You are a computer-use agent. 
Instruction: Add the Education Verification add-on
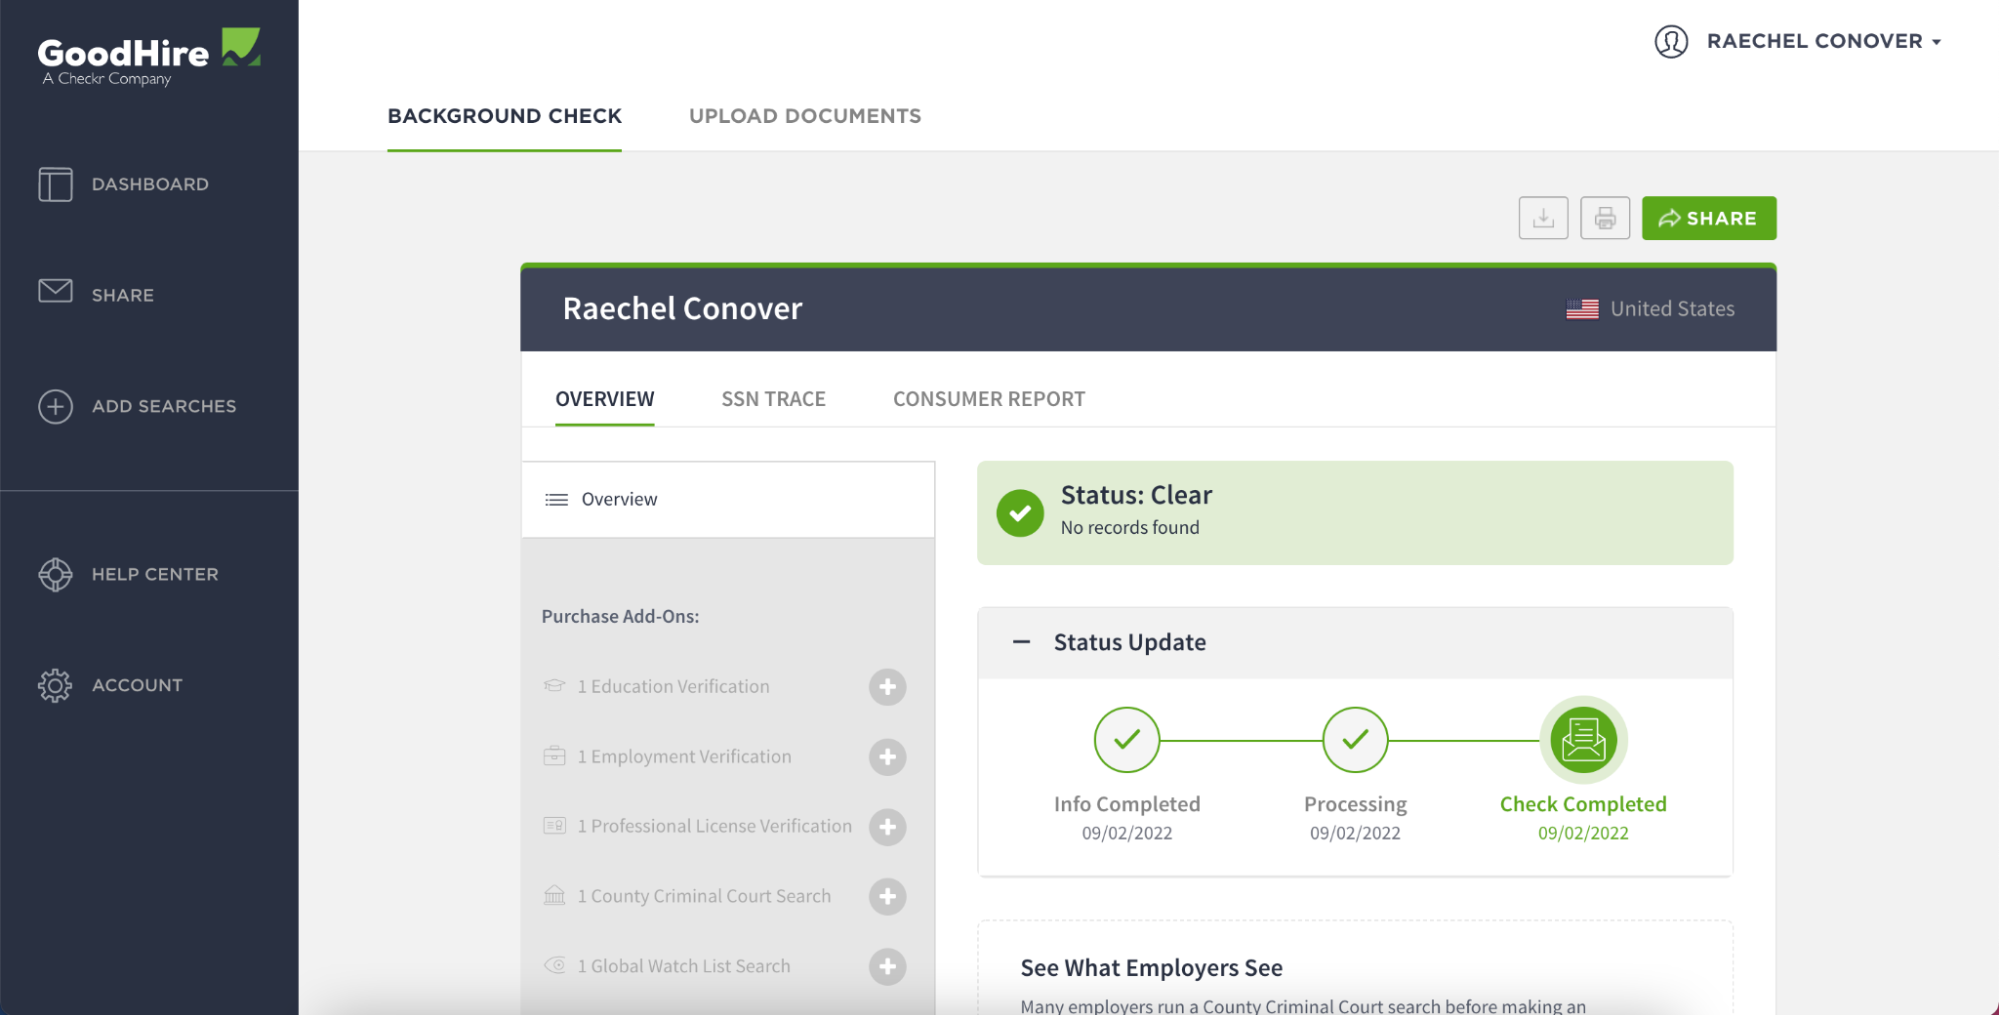click(886, 687)
